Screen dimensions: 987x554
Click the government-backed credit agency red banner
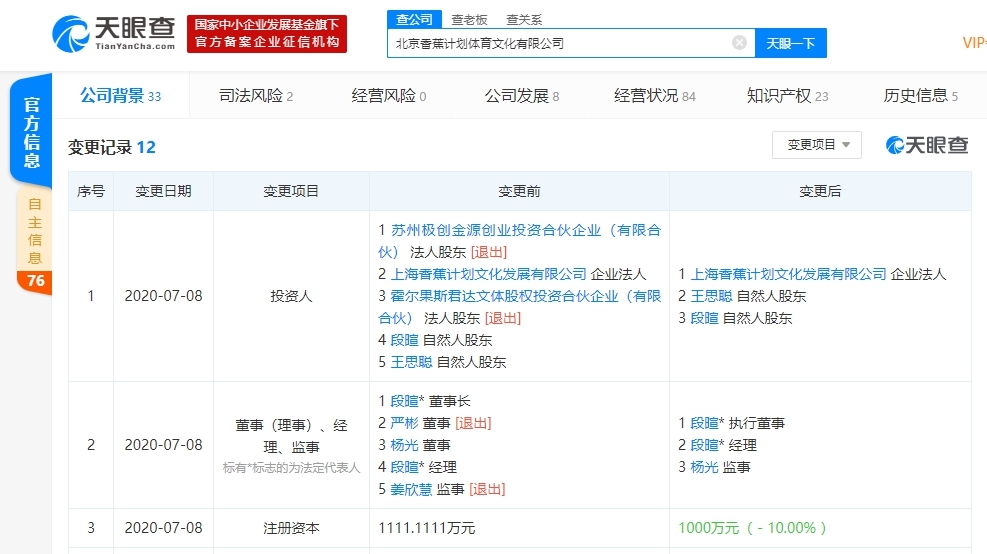(266, 33)
